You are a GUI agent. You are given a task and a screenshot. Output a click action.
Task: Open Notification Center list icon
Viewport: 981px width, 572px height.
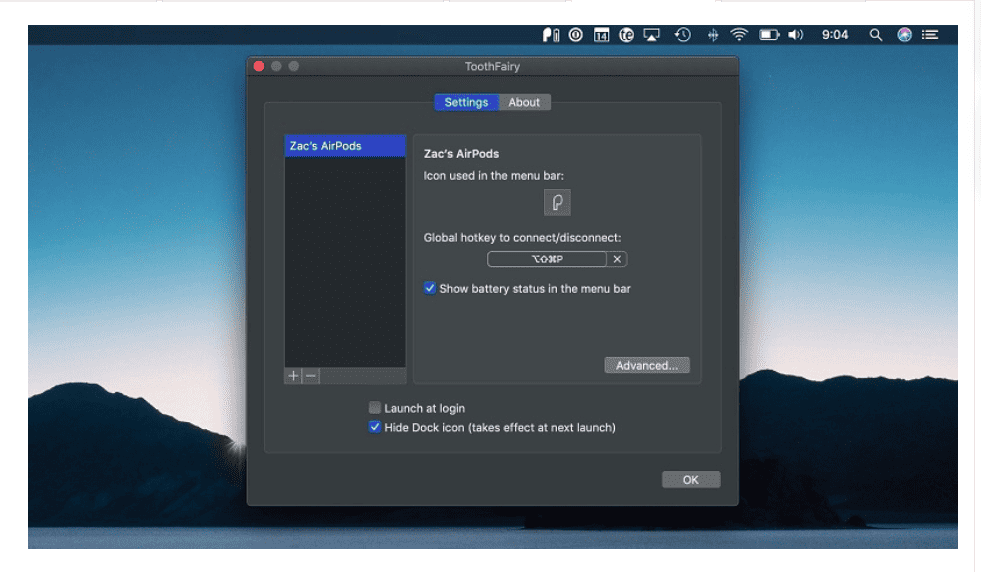click(x=930, y=35)
